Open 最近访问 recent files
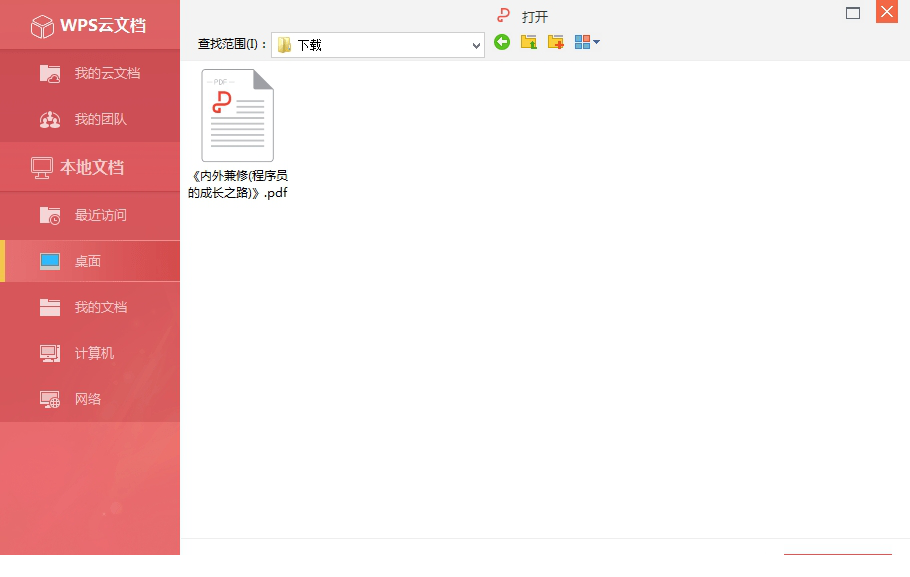 [90, 215]
